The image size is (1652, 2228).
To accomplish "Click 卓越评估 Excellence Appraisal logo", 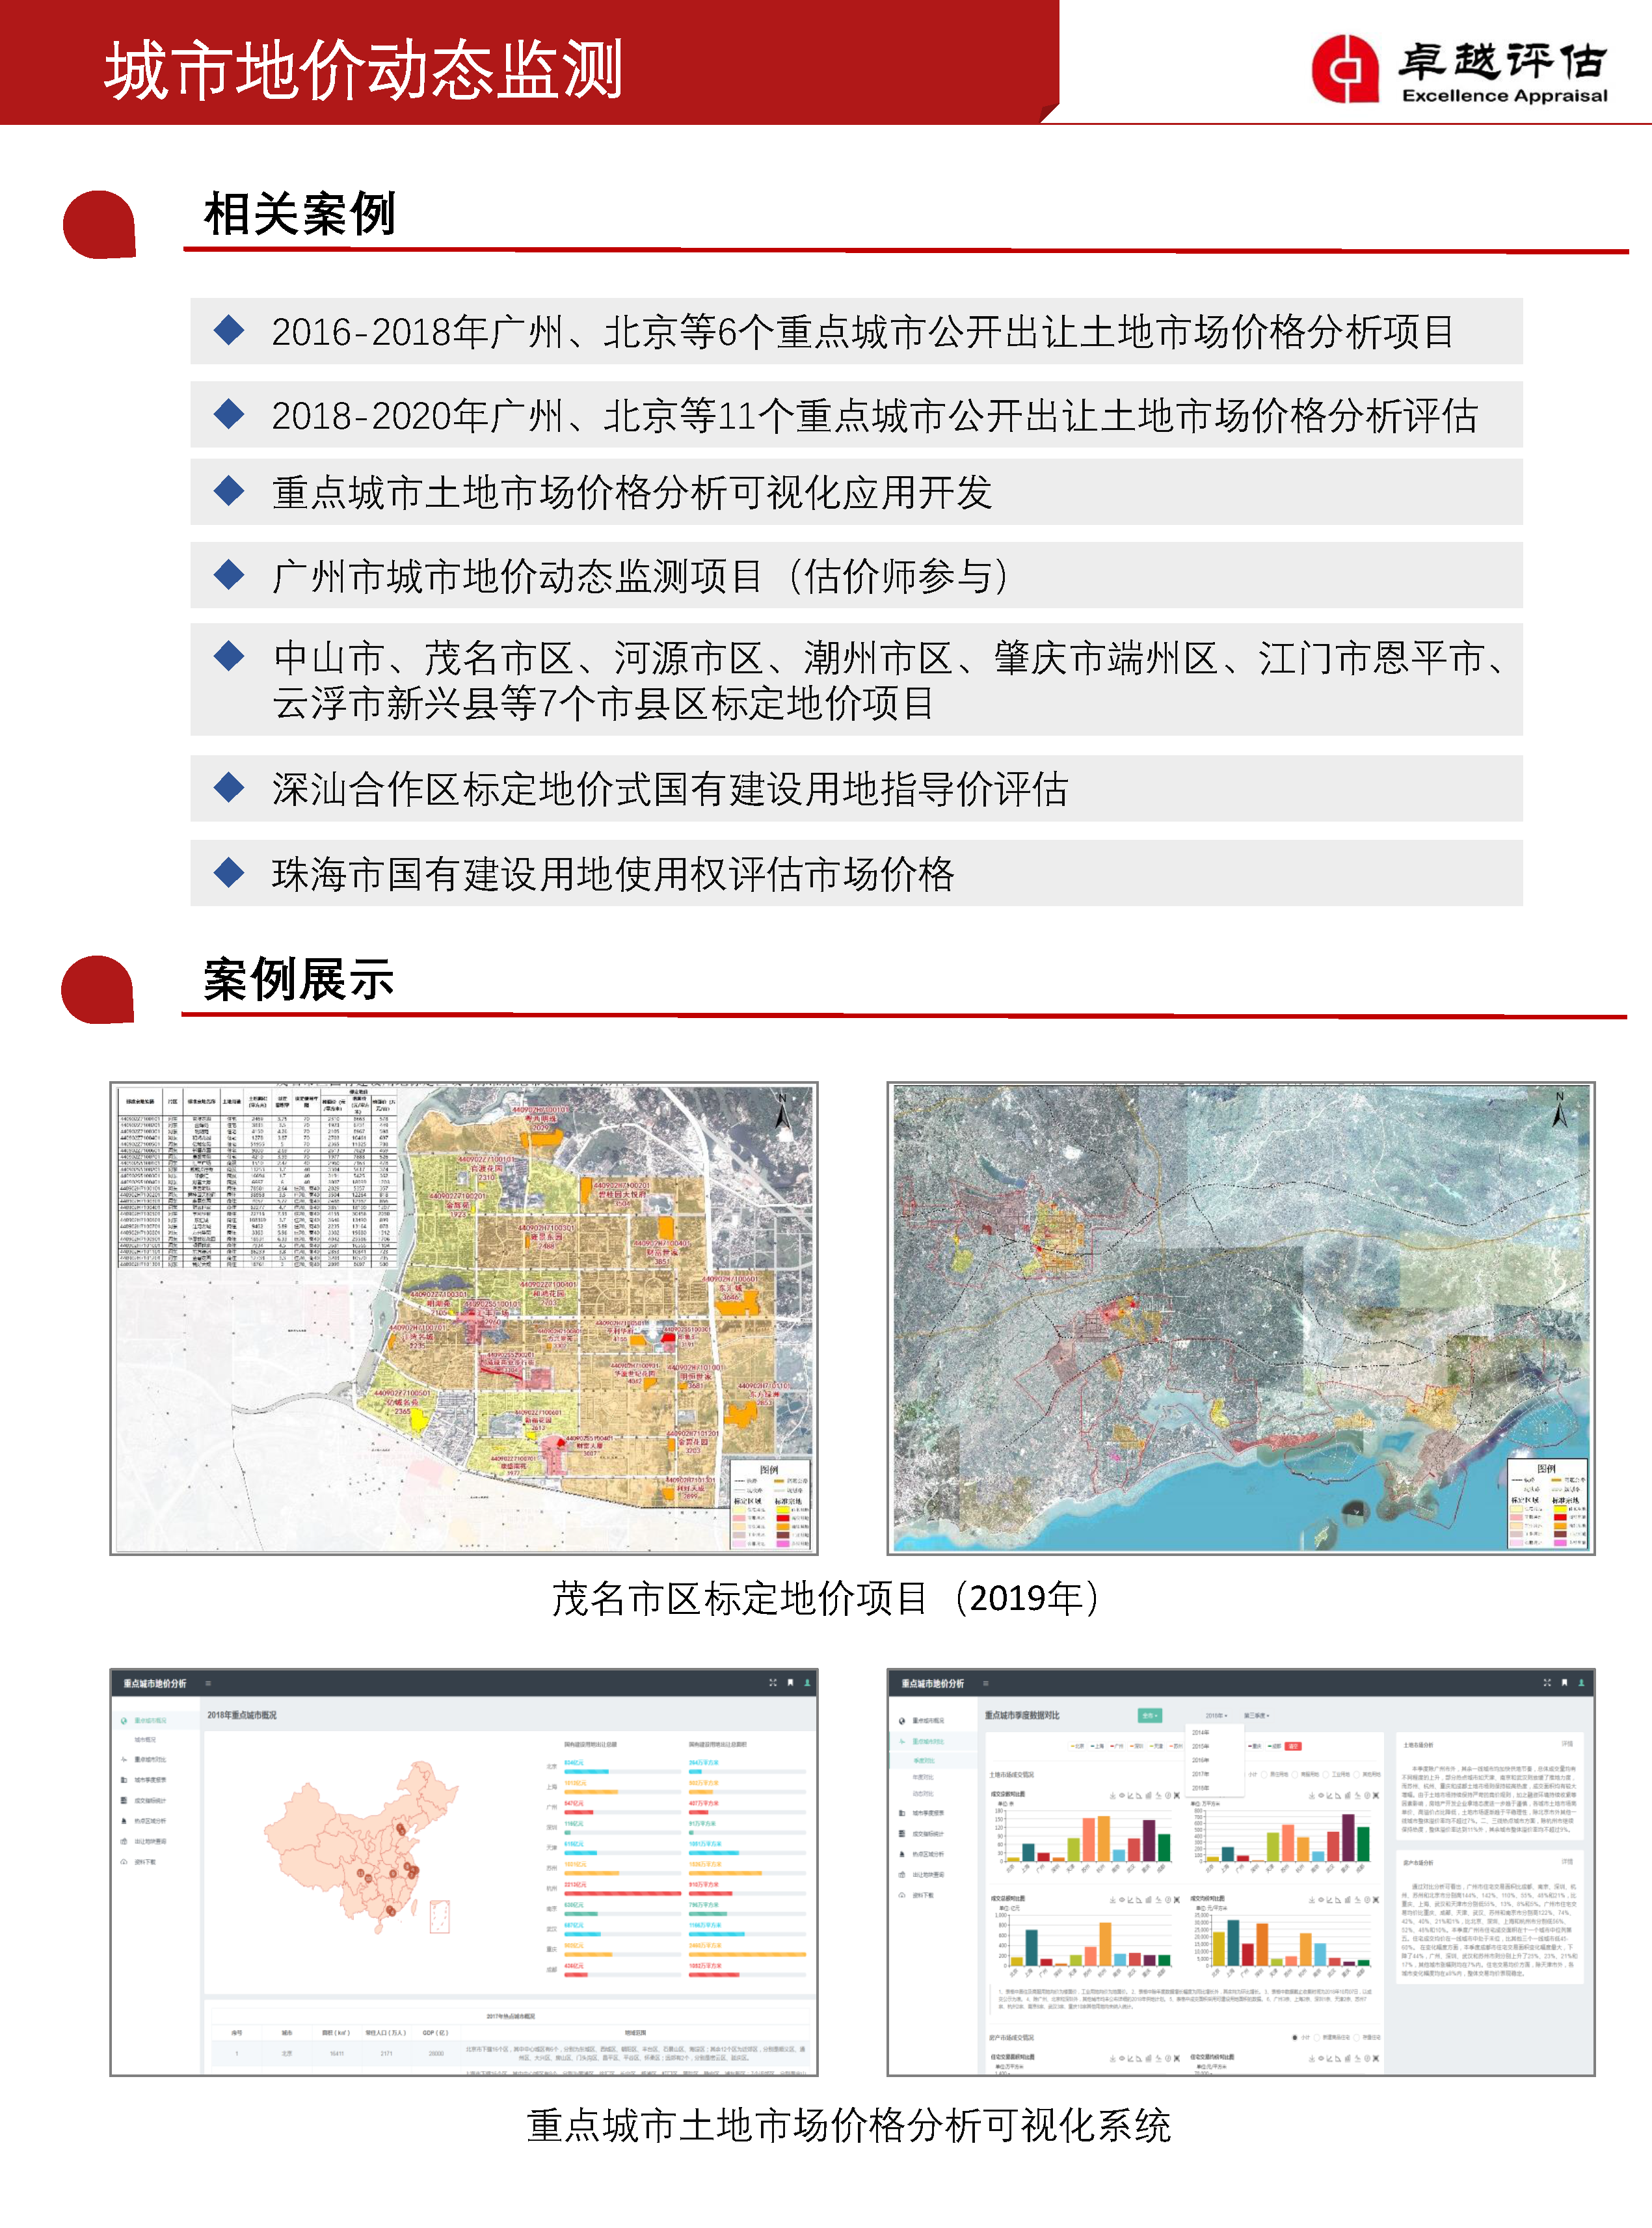I will pos(1460,68).
